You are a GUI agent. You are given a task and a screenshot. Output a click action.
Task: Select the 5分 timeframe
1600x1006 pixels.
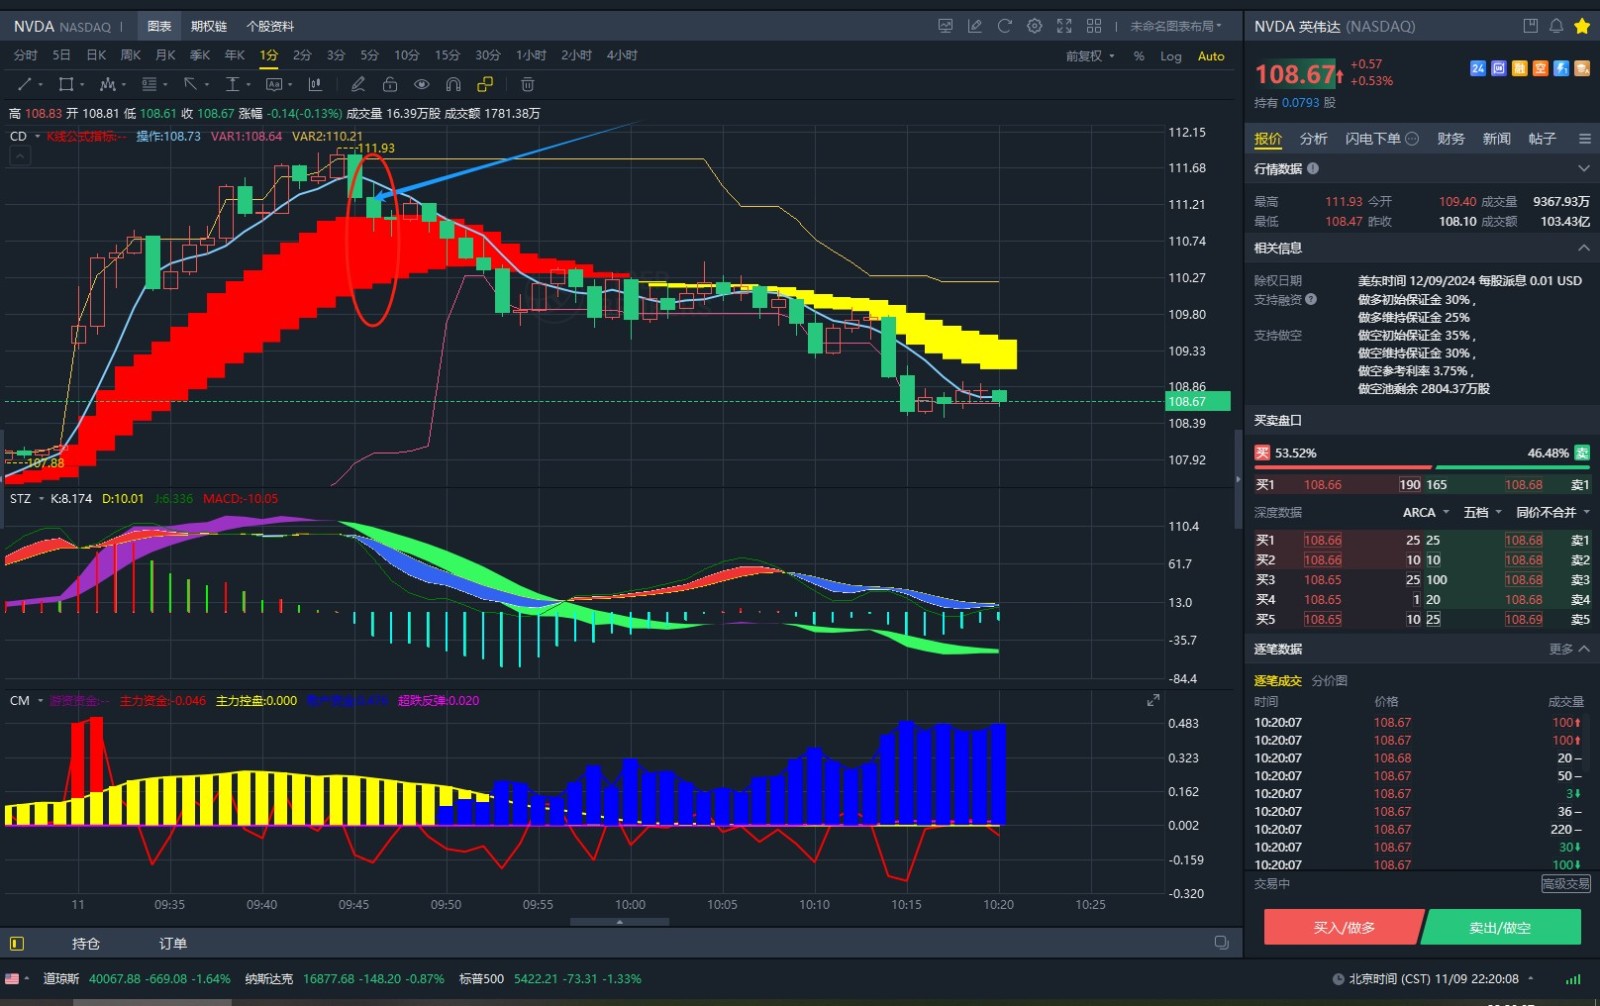370,55
